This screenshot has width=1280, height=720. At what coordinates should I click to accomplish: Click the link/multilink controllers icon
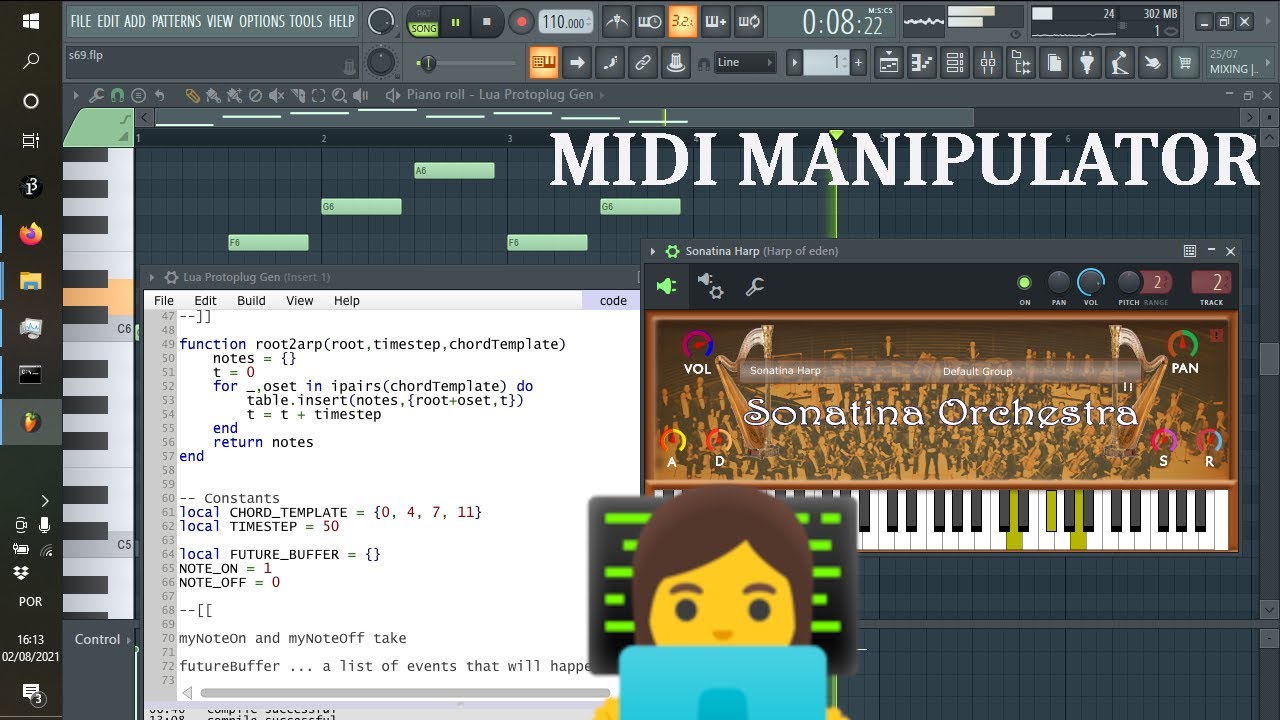click(x=642, y=63)
